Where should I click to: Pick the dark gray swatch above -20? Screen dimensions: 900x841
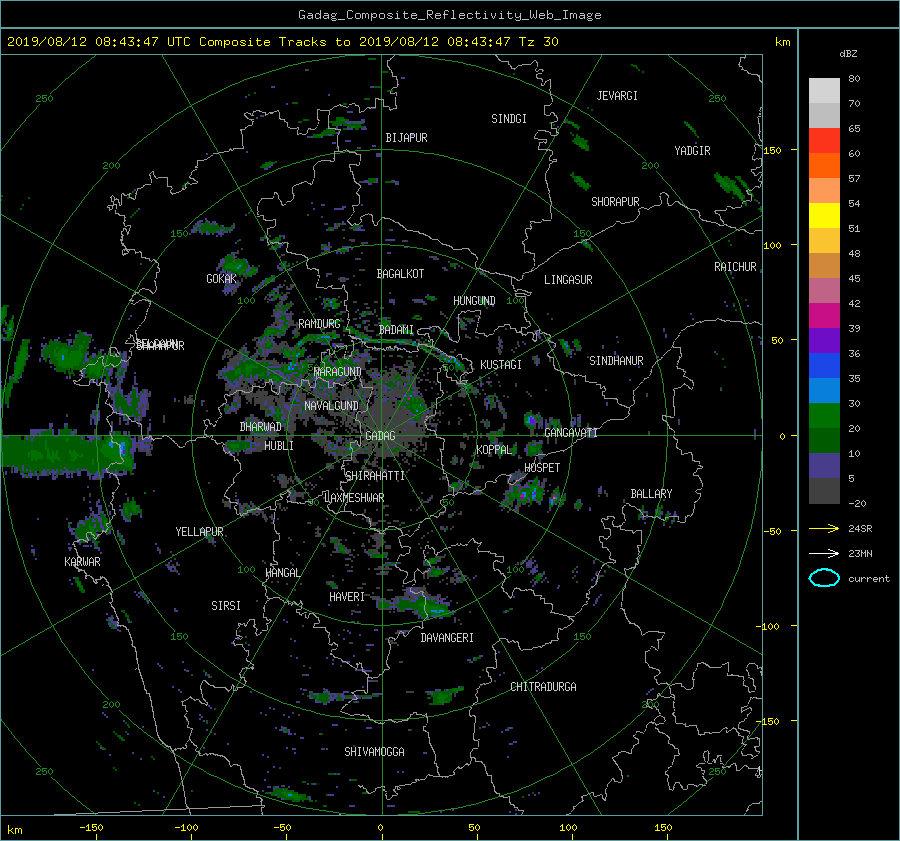[824, 491]
